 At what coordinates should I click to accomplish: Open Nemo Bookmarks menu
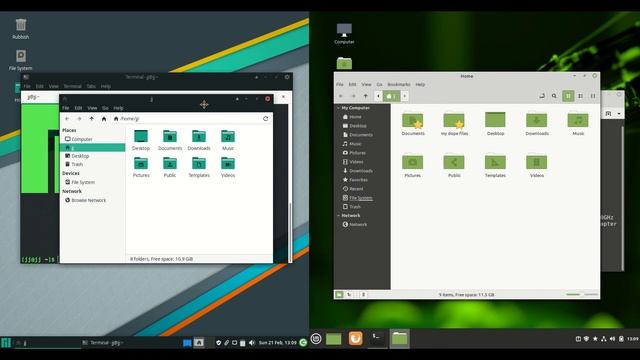(399, 84)
